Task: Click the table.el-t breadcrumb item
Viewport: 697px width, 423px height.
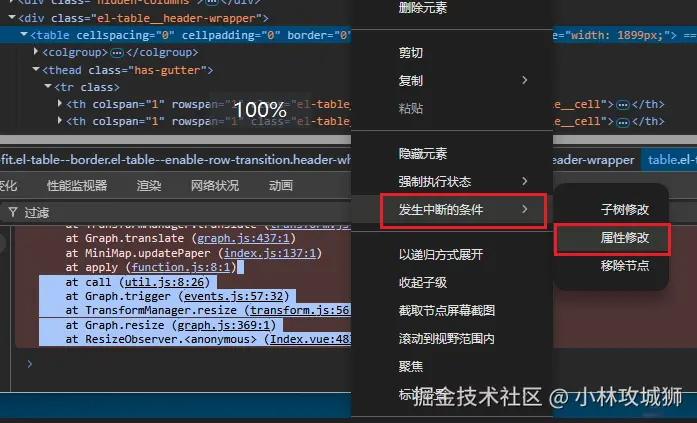Action: (671, 160)
